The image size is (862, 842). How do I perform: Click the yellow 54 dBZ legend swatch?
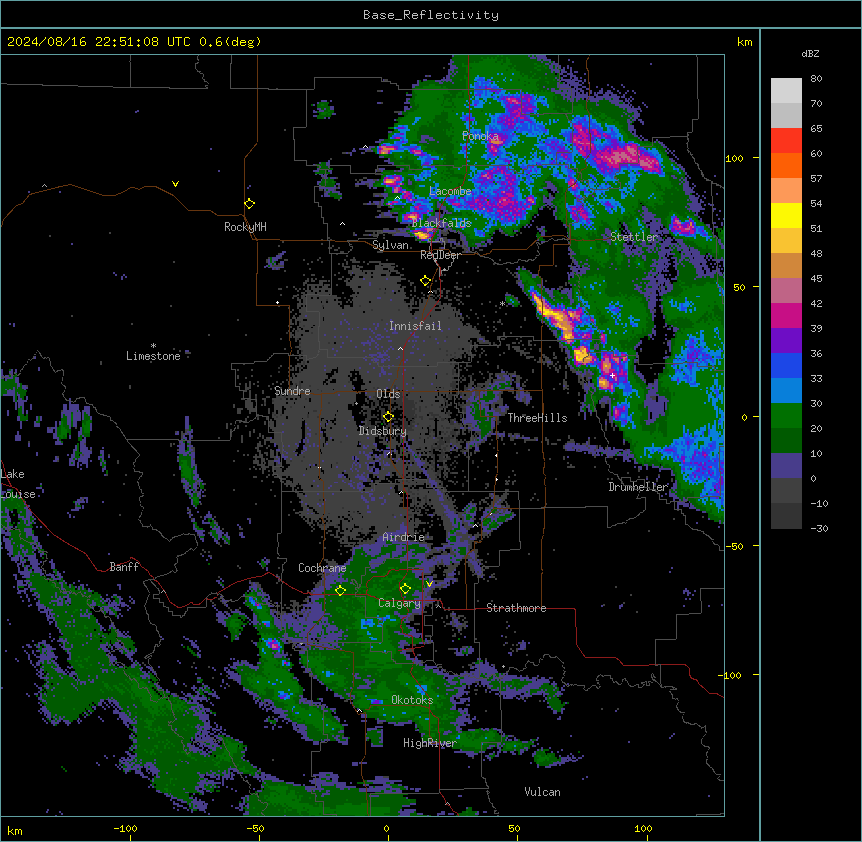(786, 215)
